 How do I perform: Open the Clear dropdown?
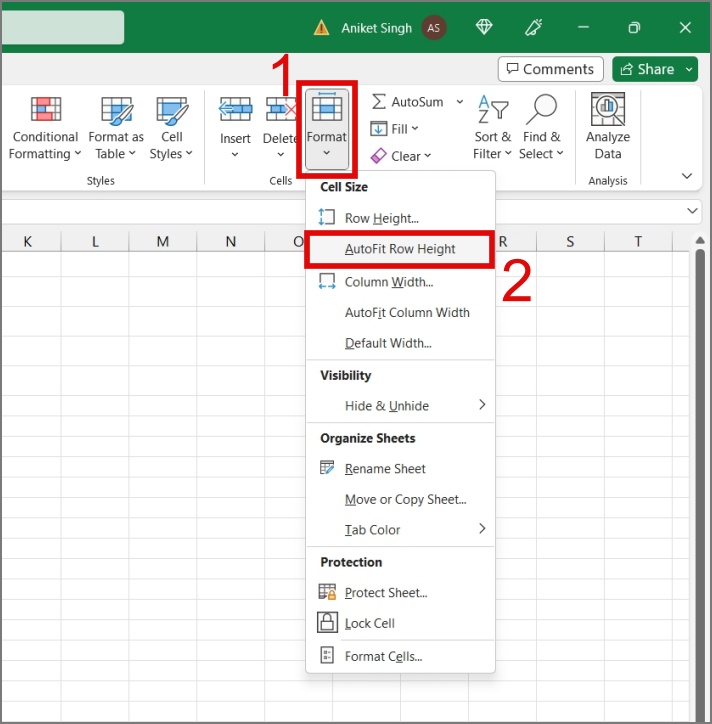coord(401,156)
